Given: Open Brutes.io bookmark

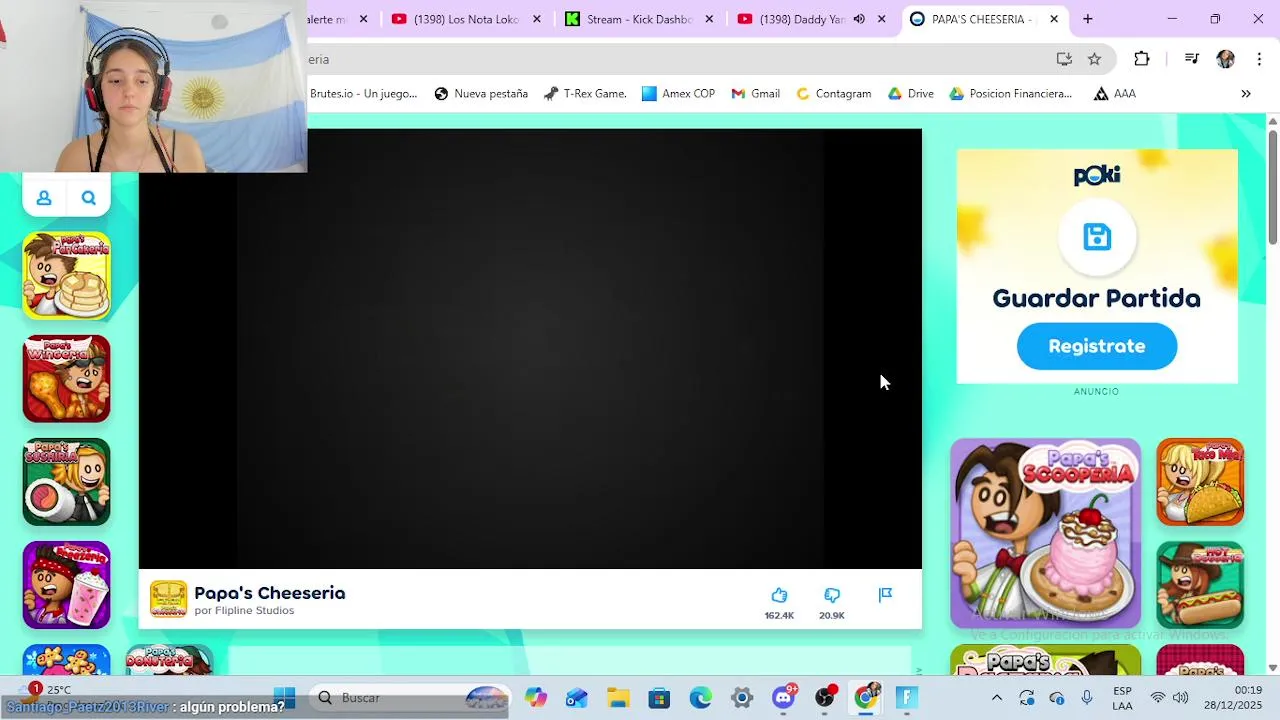Looking at the screenshot, I should (x=363, y=94).
